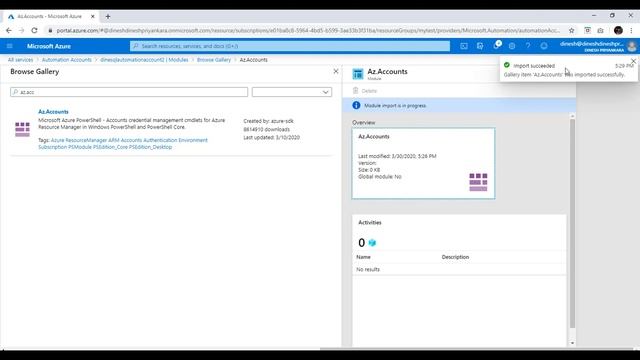
Task: Click the Name column header in Activities
Action: pyautogui.click(x=363, y=257)
